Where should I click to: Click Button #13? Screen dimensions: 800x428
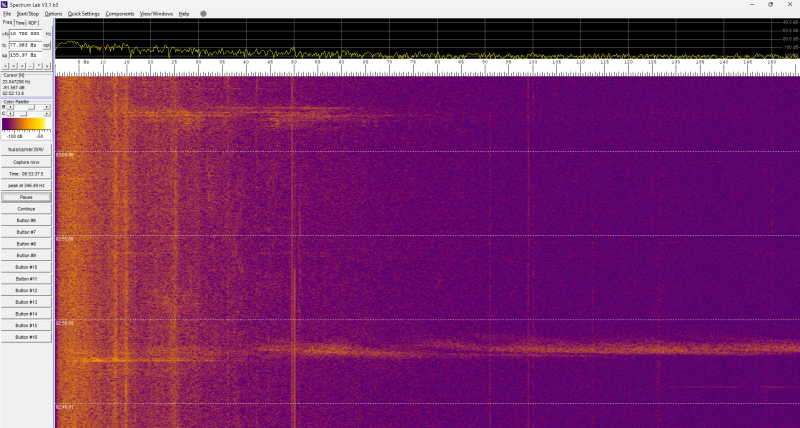tap(26, 302)
